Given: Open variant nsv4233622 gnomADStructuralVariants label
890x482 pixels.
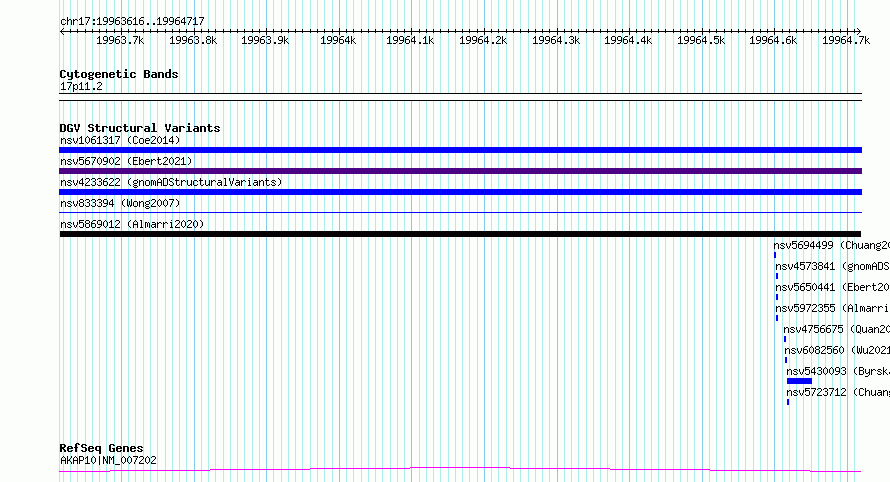Looking at the screenshot, I should tap(171, 182).
